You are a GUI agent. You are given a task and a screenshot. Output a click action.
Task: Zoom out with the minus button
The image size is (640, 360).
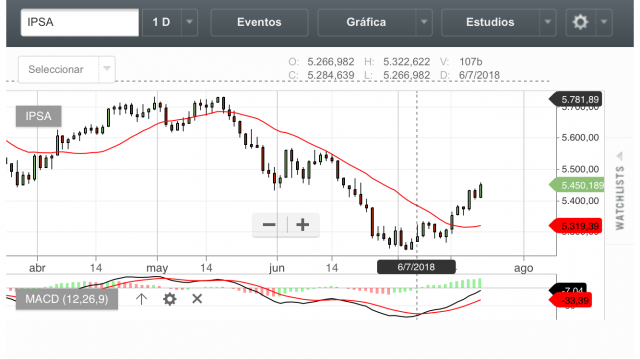[x=269, y=224]
